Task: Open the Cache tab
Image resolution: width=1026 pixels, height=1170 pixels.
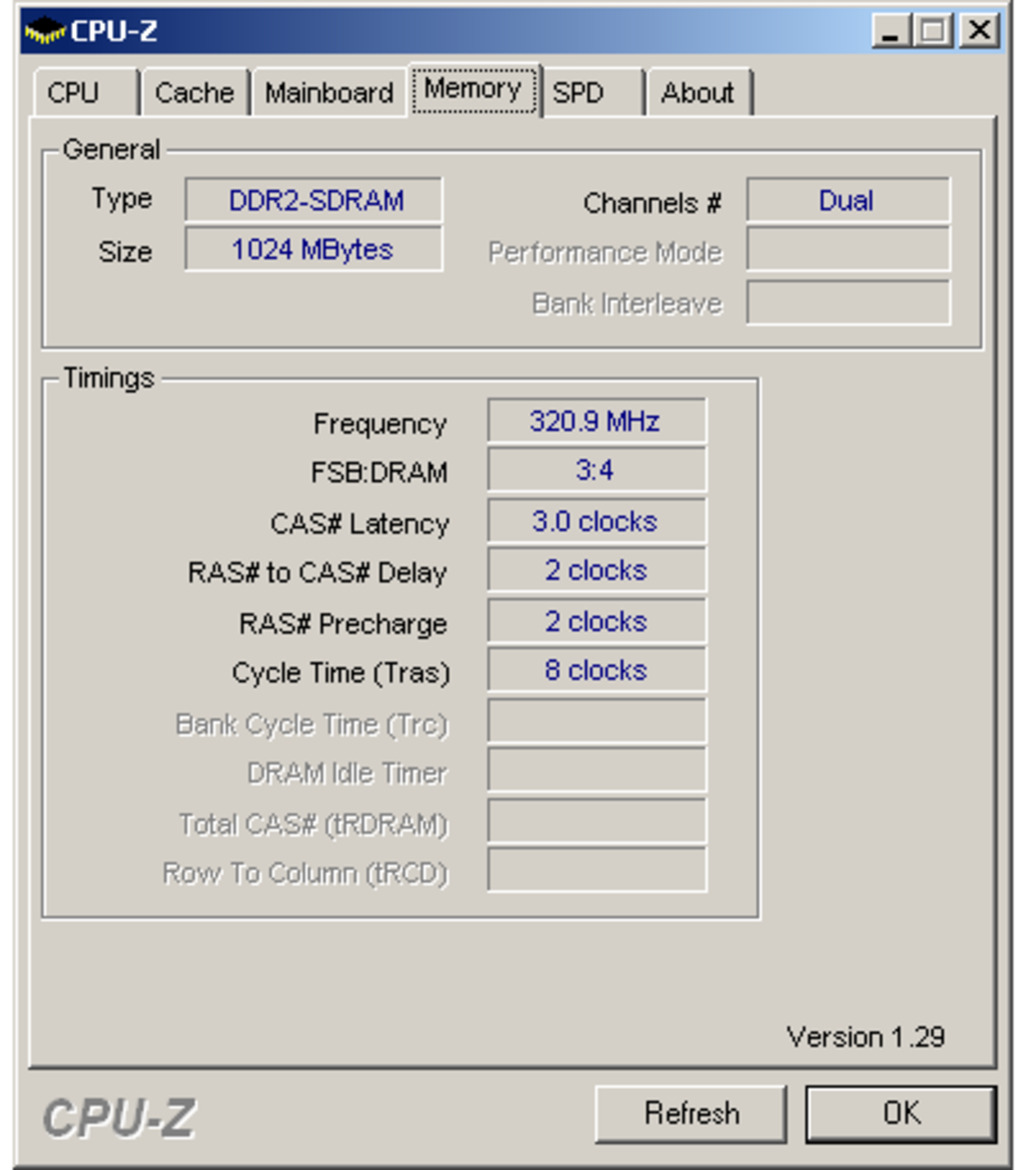Action: click(x=195, y=93)
